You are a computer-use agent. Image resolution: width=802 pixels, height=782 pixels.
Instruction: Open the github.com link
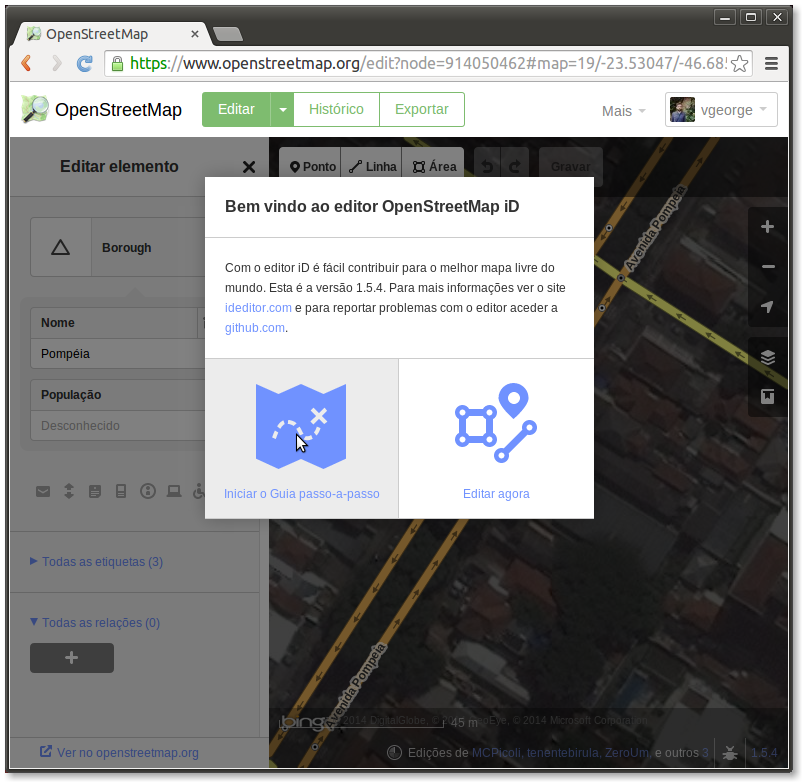(255, 328)
